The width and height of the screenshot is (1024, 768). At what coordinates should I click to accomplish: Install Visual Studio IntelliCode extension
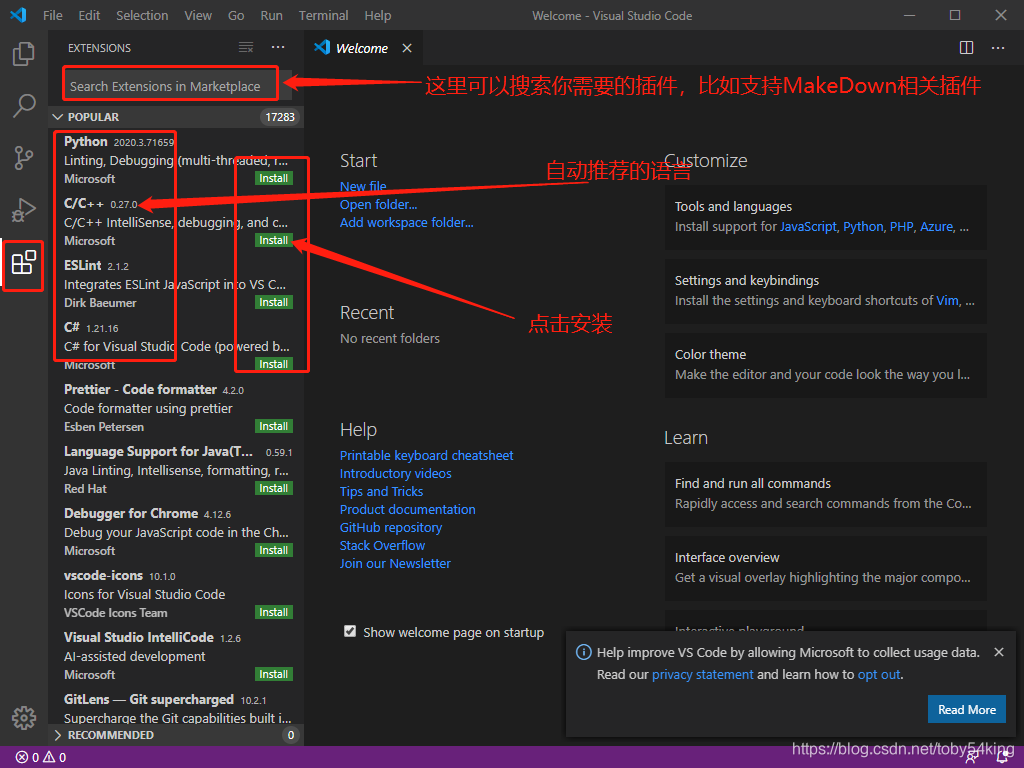coord(274,675)
